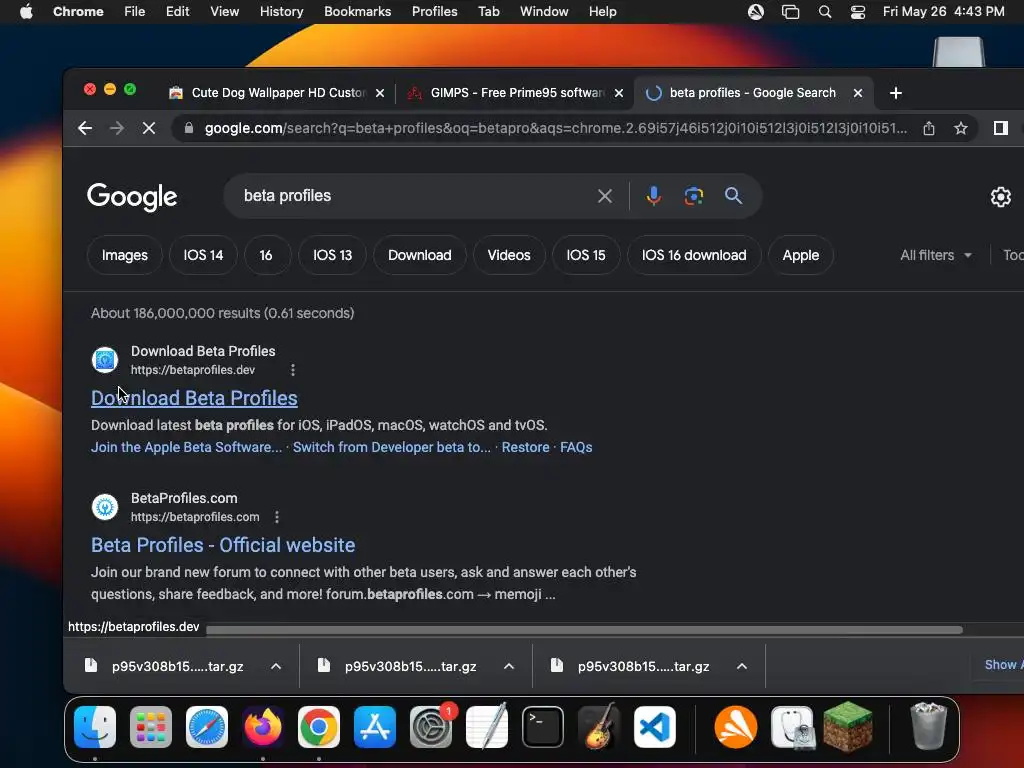This screenshot has width=1024, height=768.
Task: Open Spotlight search in menu bar
Action: 825,12
